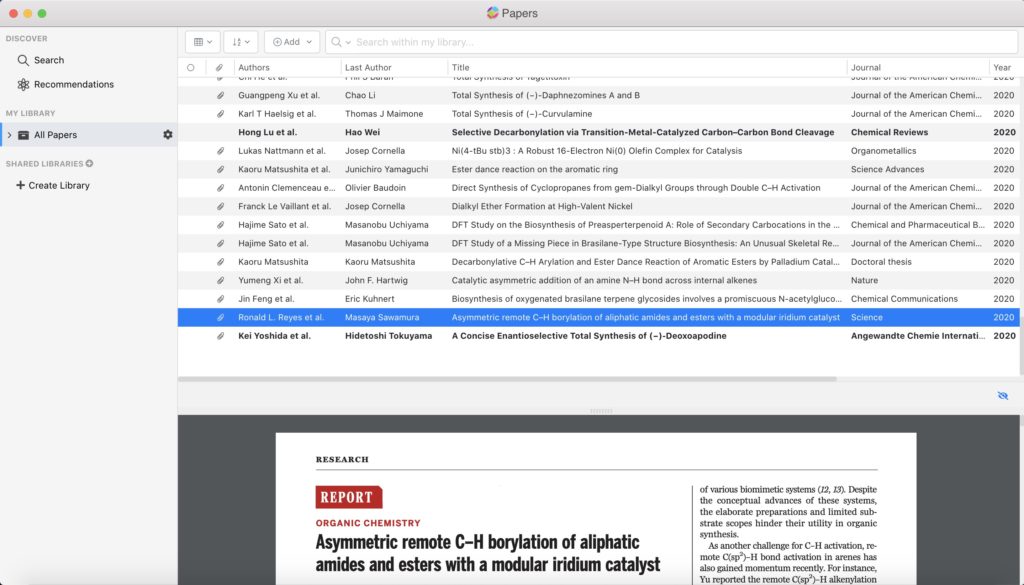
Task: Open the sort order dropdown
Action: [241, 42]
